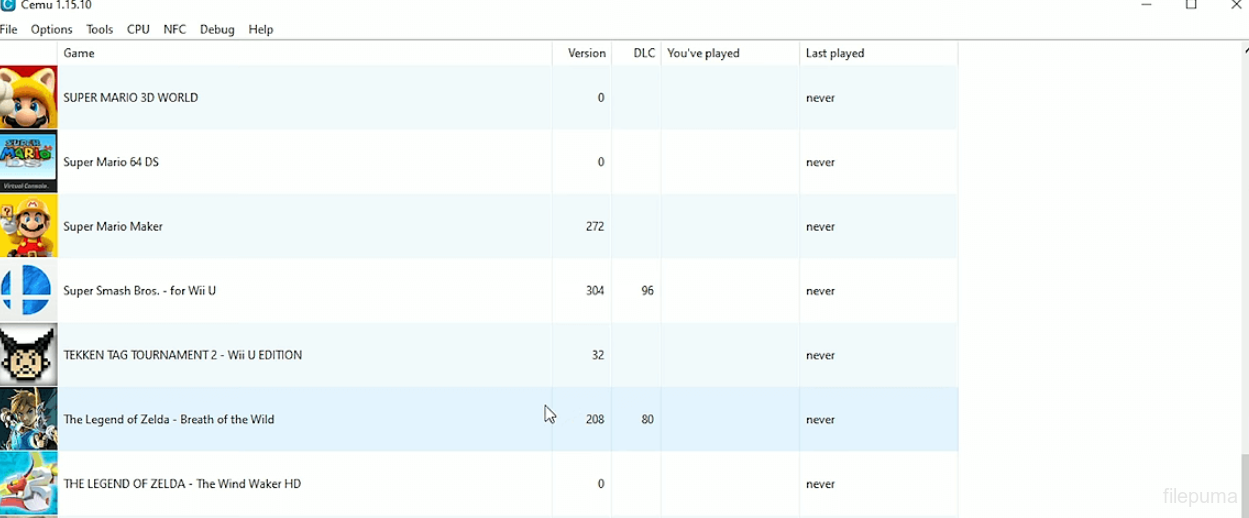The image size is (1249, 518).
Task: Click DLC value 80 for Breath of the Wild
Action: 648,420
